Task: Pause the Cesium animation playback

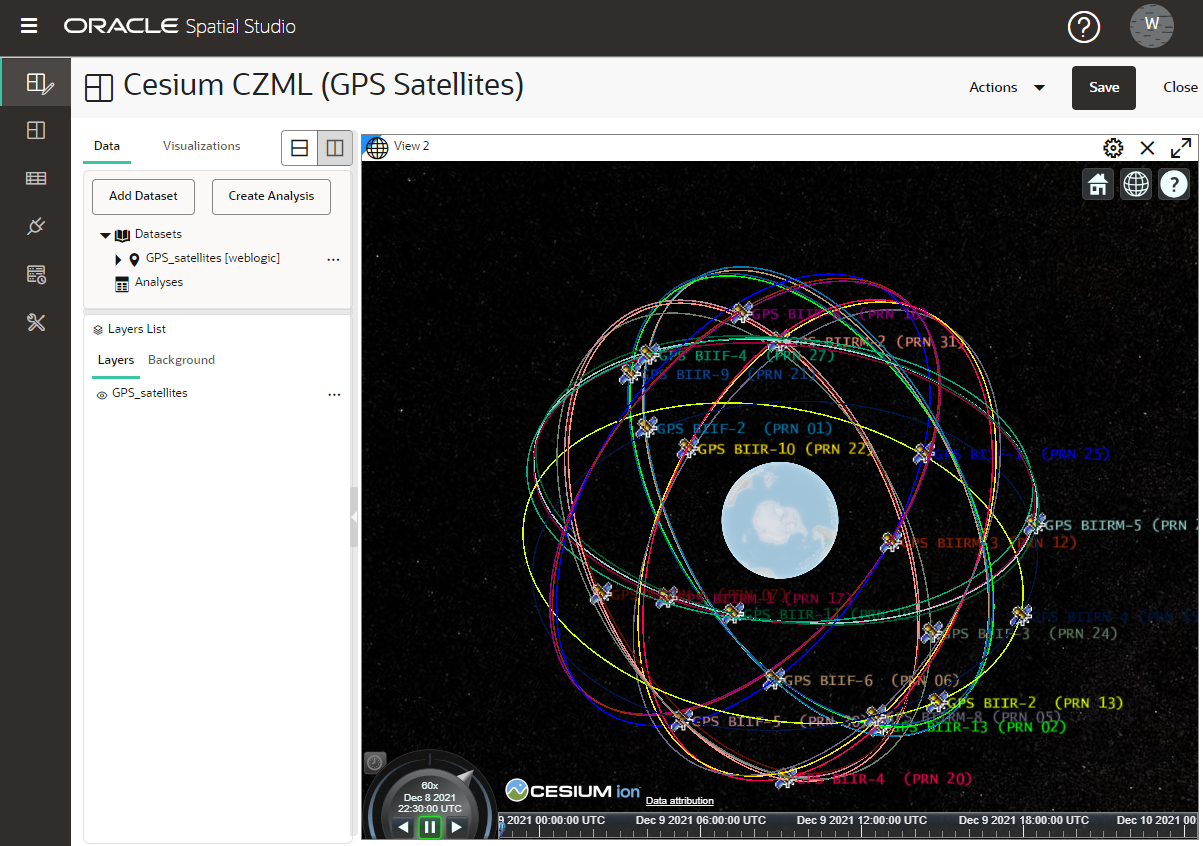Action: click(430, 827)
